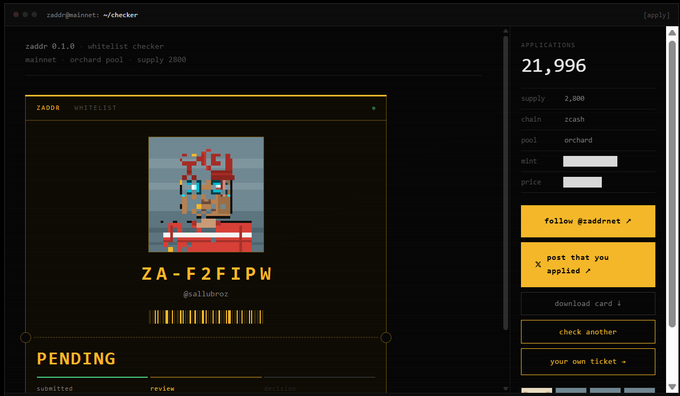The width and height of the screenshot is (680, 396).
Task: Click the X logo icon on post button
Action: click(538, 264)
